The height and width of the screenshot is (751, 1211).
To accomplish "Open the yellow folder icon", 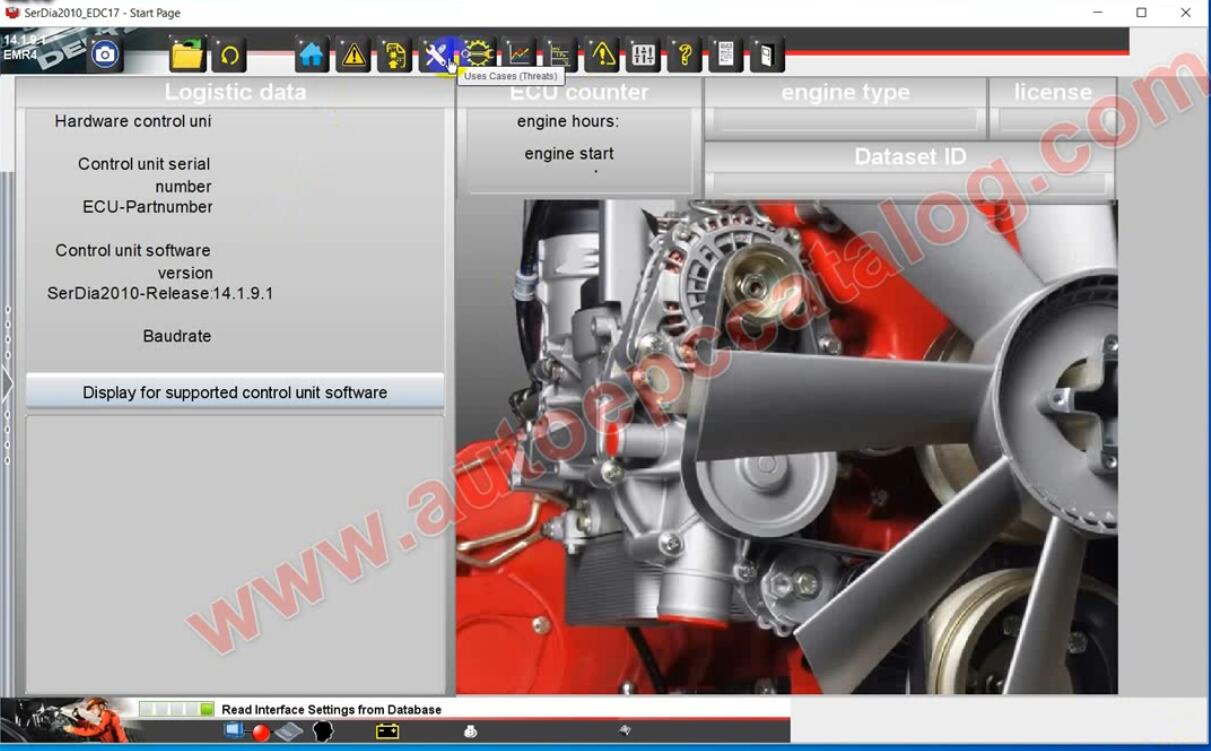I will [x=188, y=55].
